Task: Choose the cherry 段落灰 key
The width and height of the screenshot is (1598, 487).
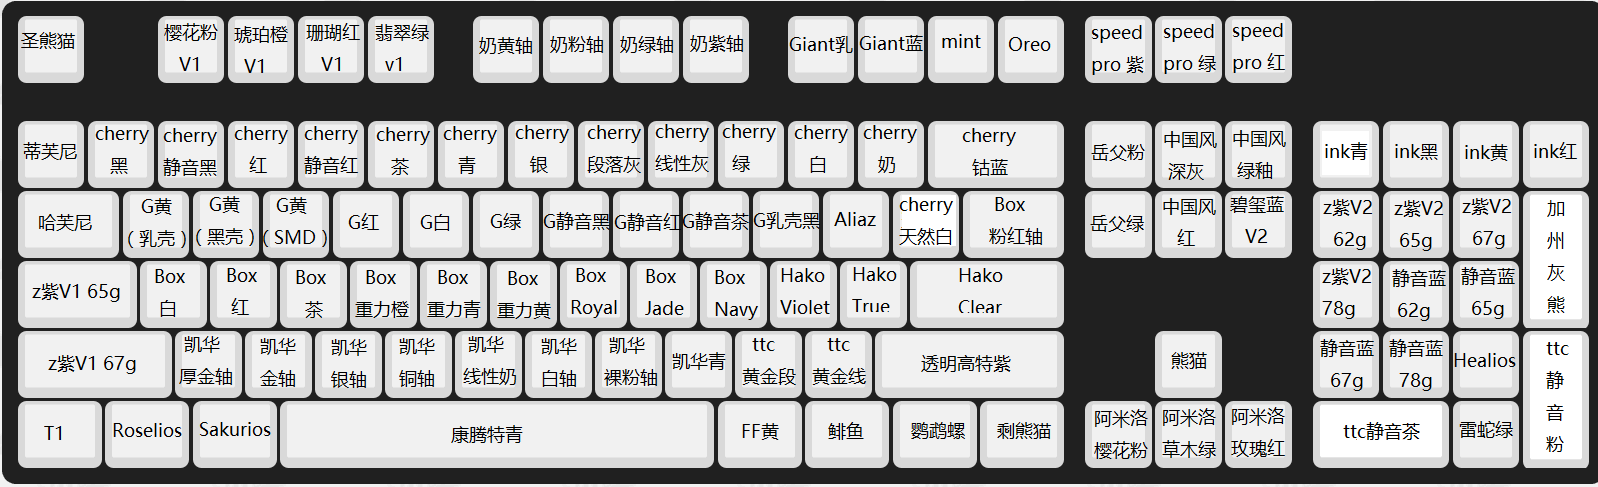Action: 610,153
